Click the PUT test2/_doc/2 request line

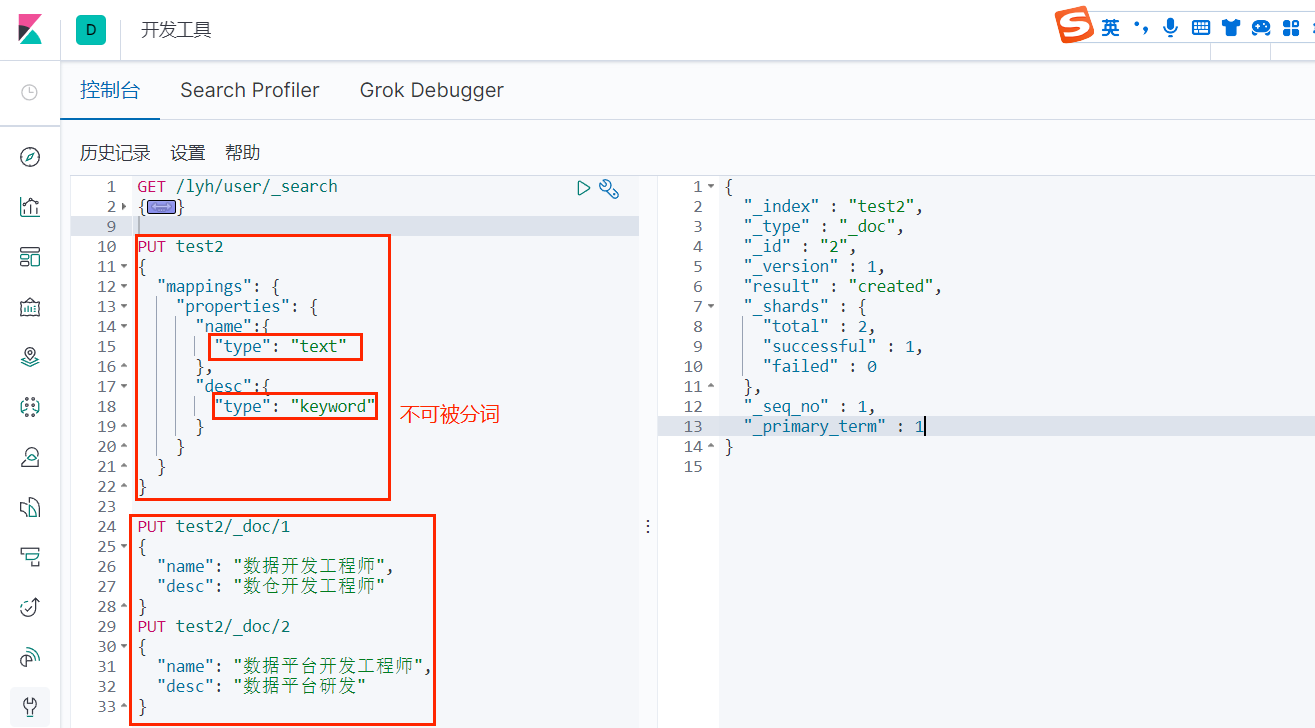click(x=214, y=626)
